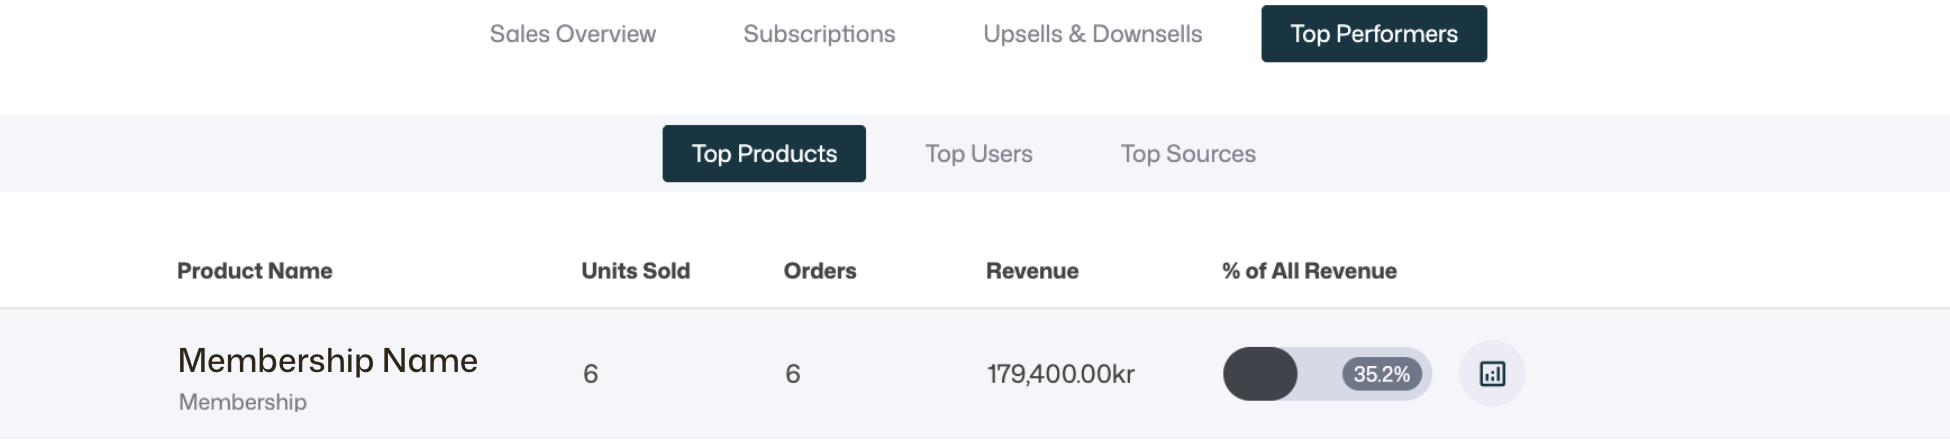
Task: Click the Revenue column header
Action: [1031, 271]
